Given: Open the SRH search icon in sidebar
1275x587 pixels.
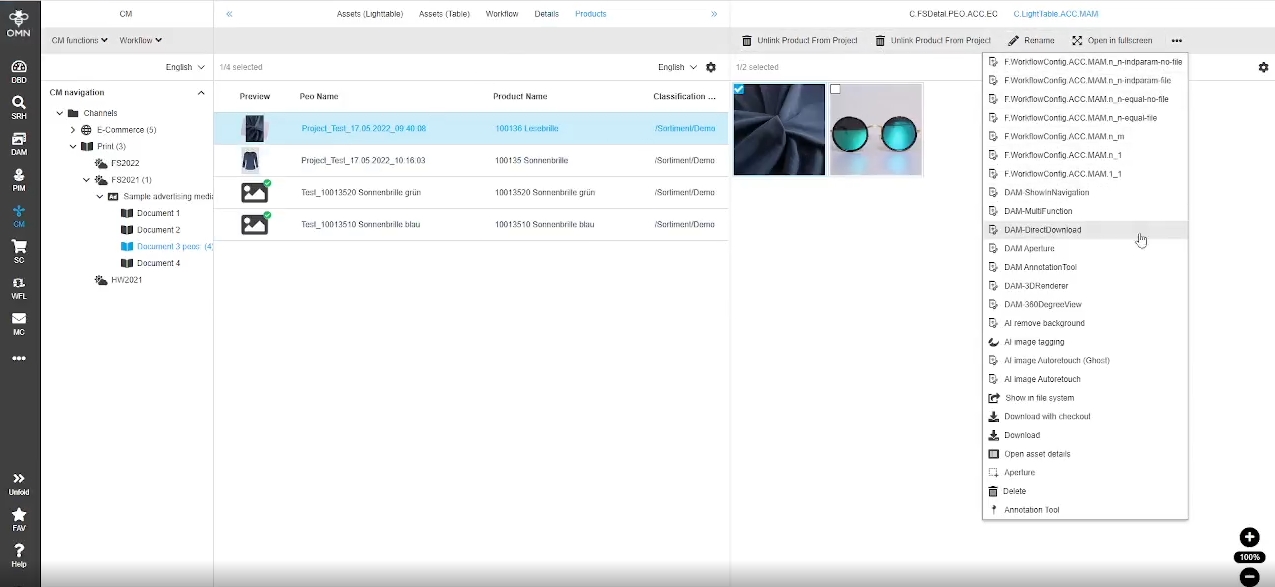Looking at the screenshot, I should click(19, 107).
